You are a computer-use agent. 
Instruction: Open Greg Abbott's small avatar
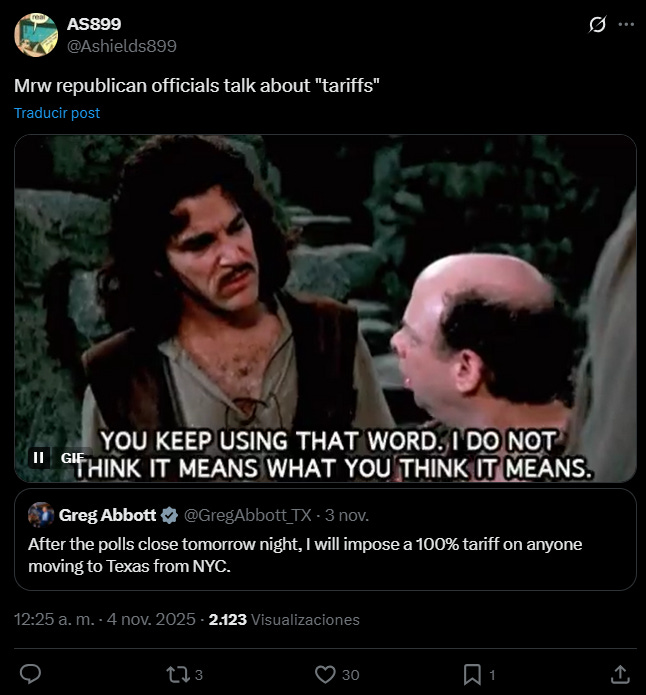(41, 515)
